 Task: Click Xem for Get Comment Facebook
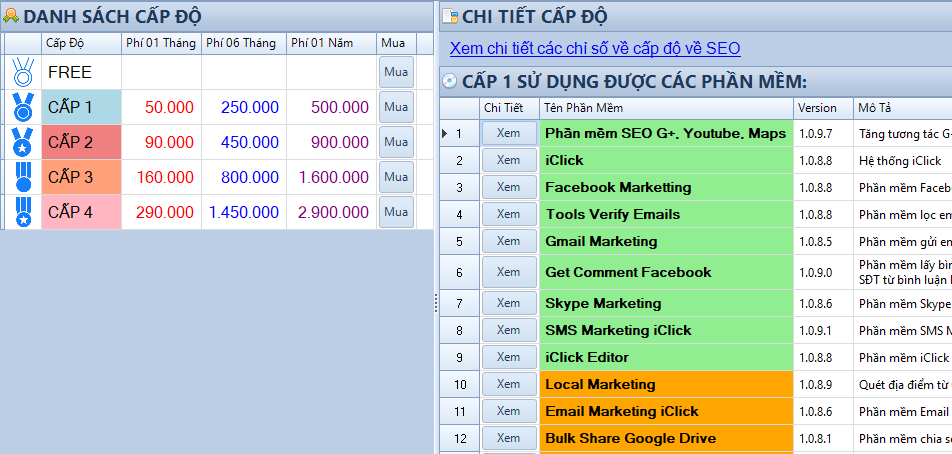click(x=509, y=272)
